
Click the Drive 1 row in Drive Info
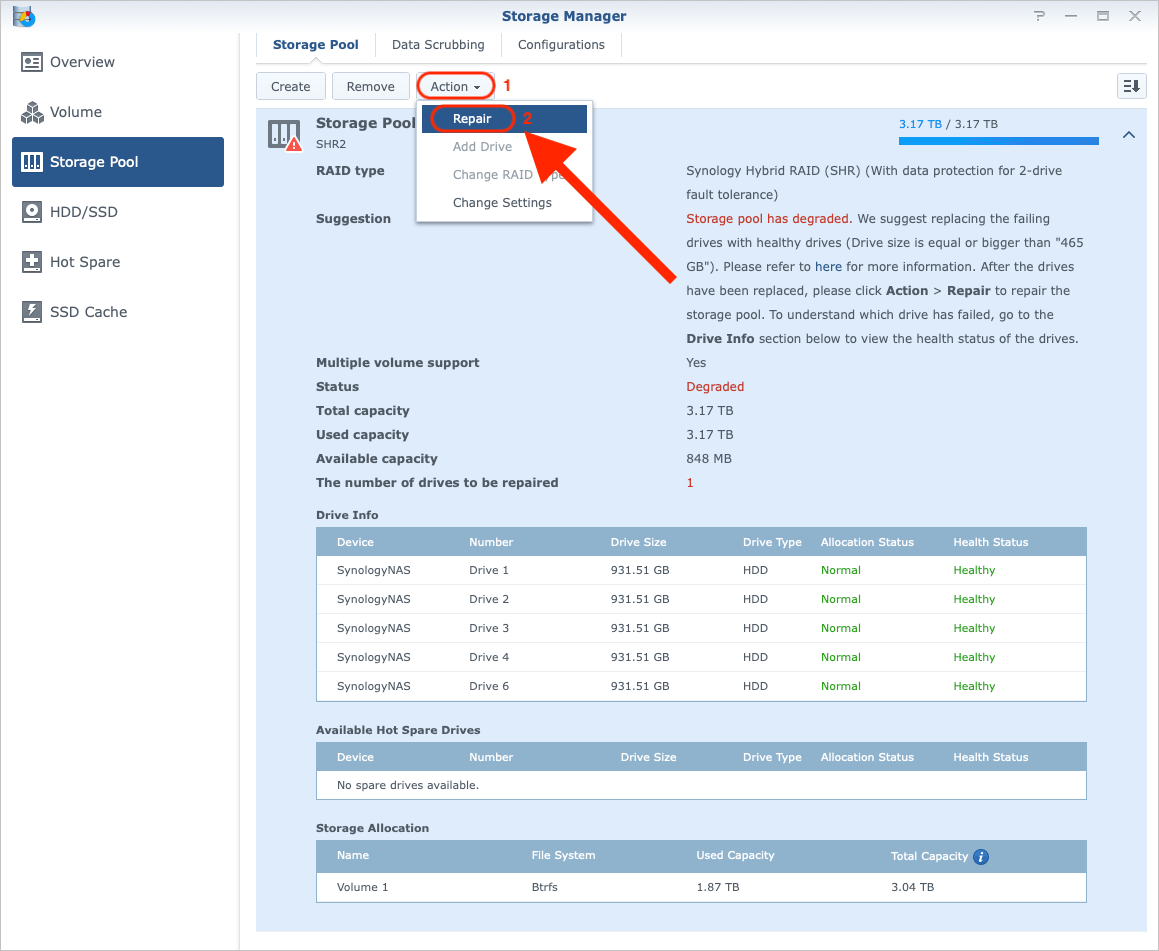coord(701,570)
